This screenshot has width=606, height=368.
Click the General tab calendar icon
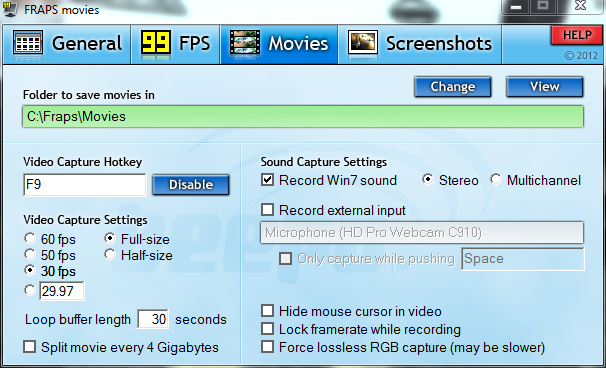28,43
